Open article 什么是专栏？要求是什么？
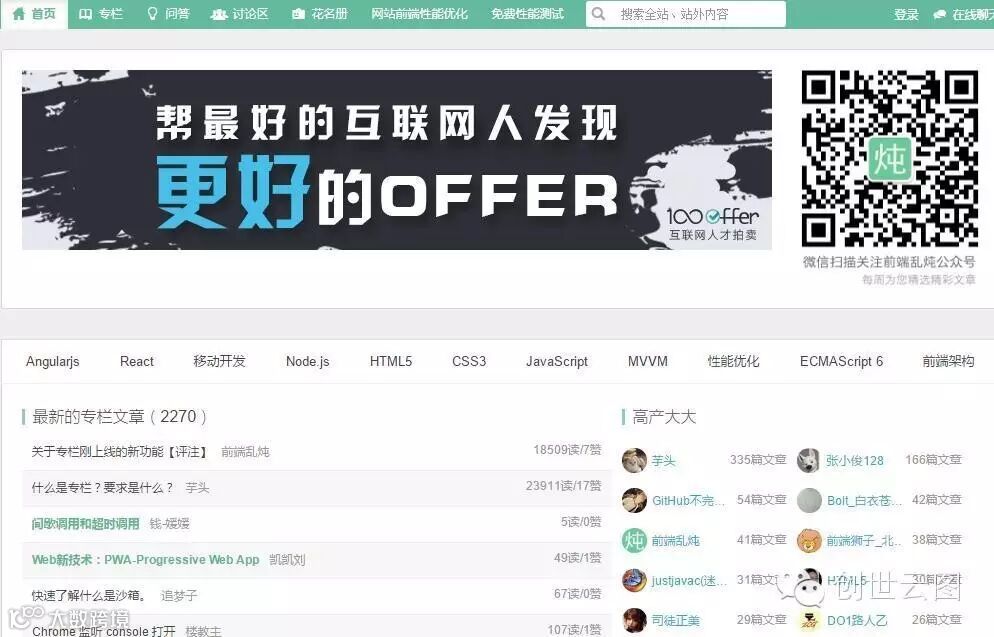 tap(102, 487)
